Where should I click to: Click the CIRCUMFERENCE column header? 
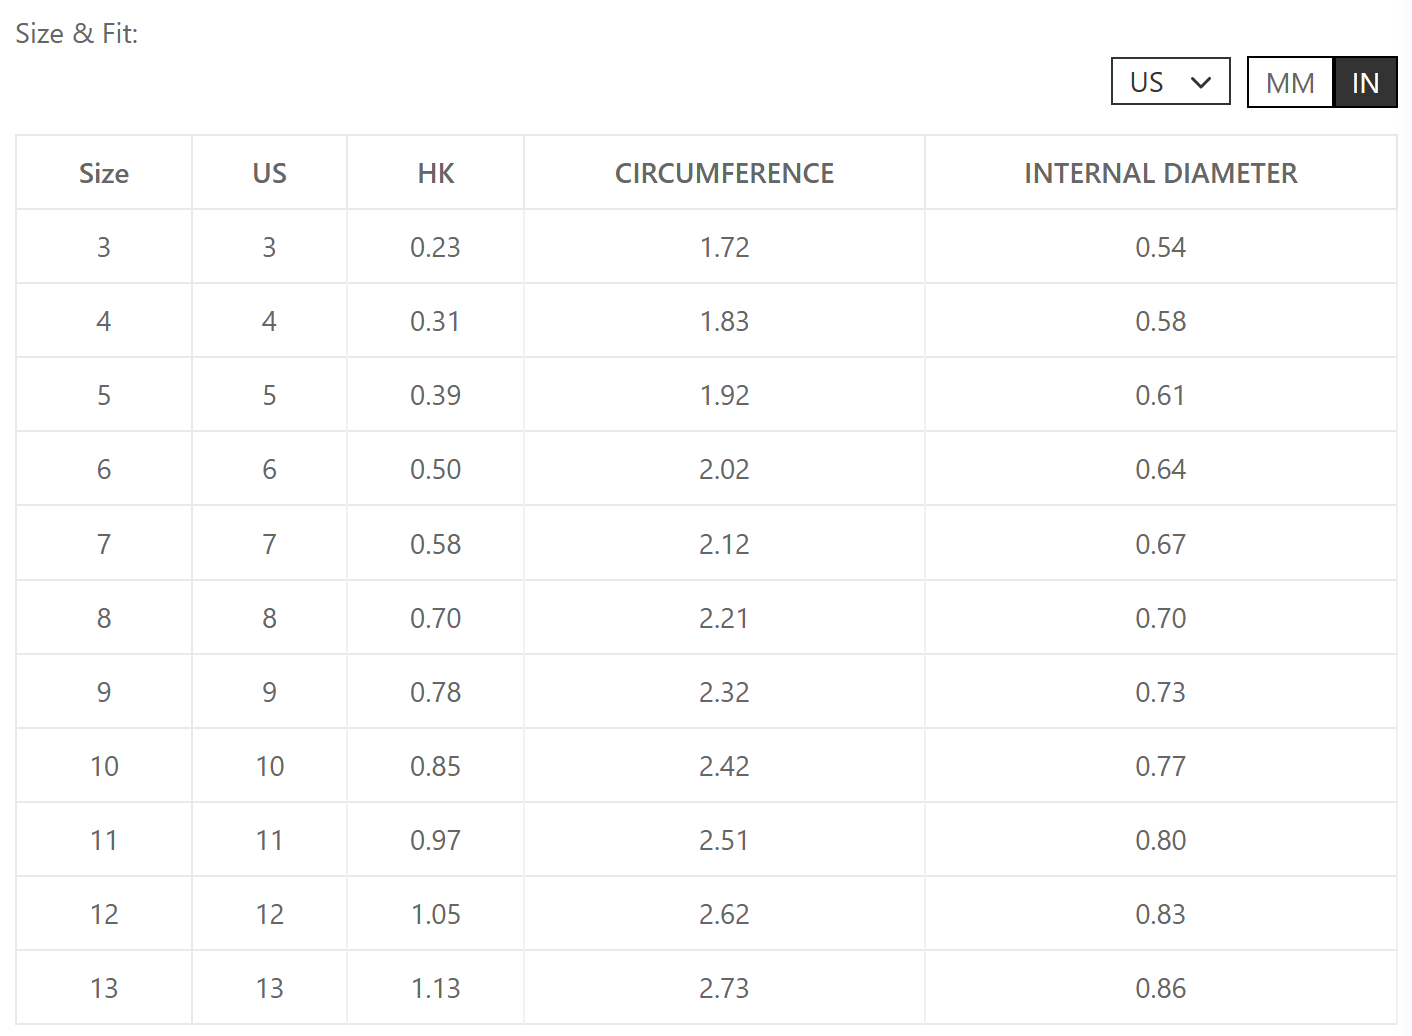(724, 173)
